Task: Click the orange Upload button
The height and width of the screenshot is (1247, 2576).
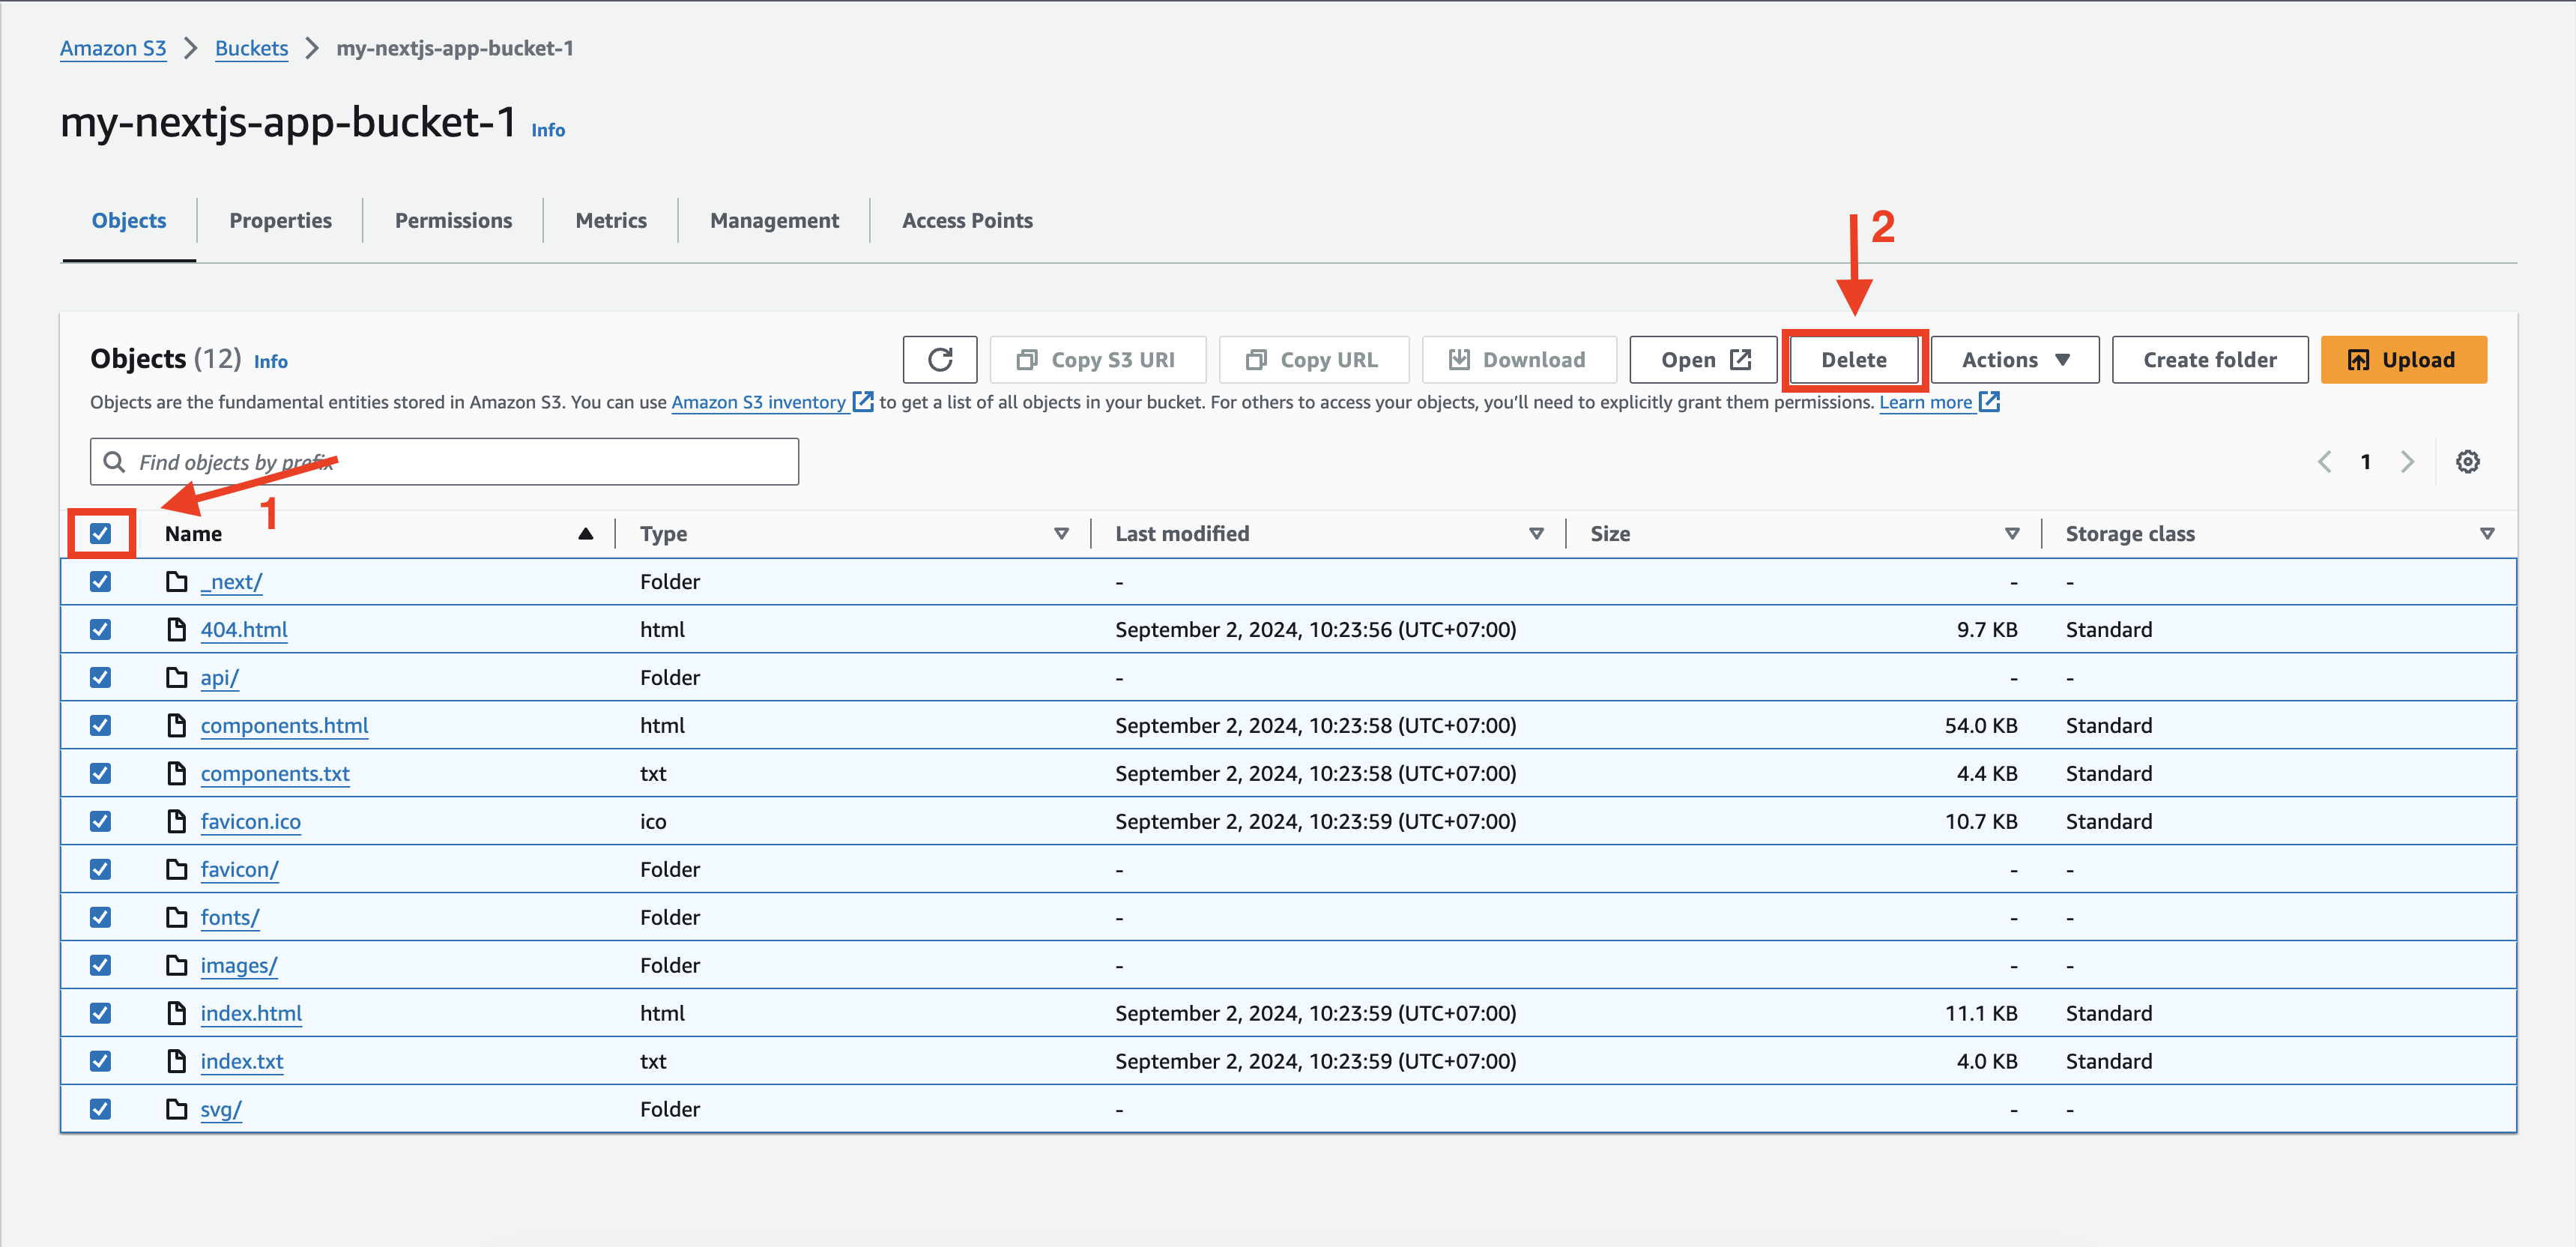Action: tap(2403, 360)
